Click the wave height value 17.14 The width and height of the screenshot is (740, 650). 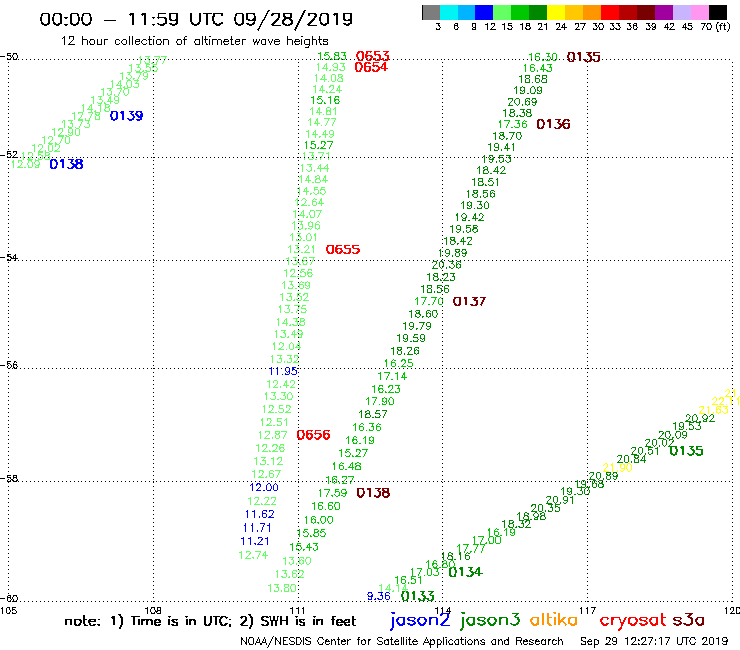click(x=392, y=376)
